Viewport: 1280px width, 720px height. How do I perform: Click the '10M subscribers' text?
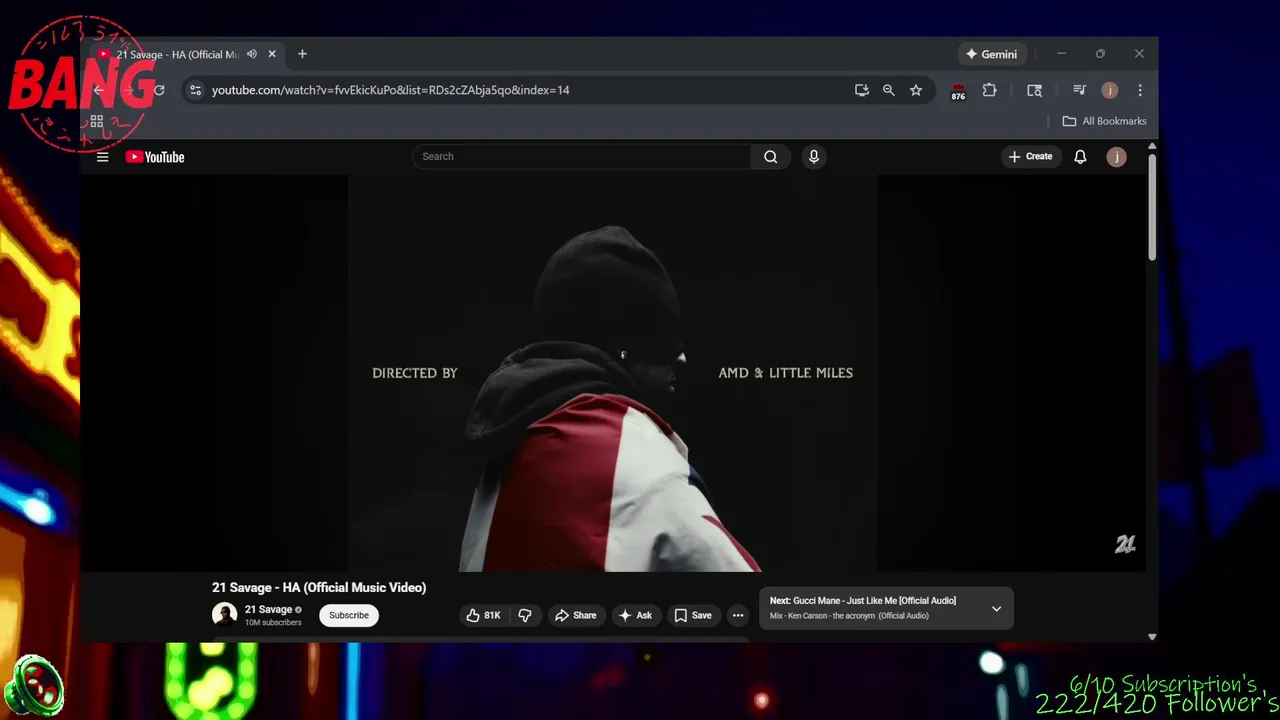(273, 622)
